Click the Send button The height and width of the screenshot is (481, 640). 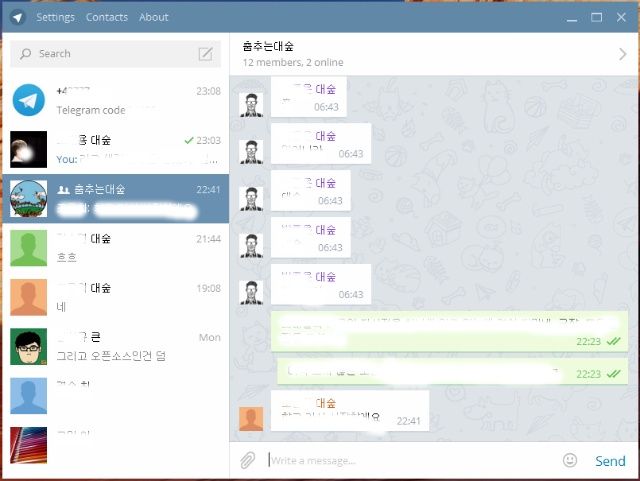point(610,461)
